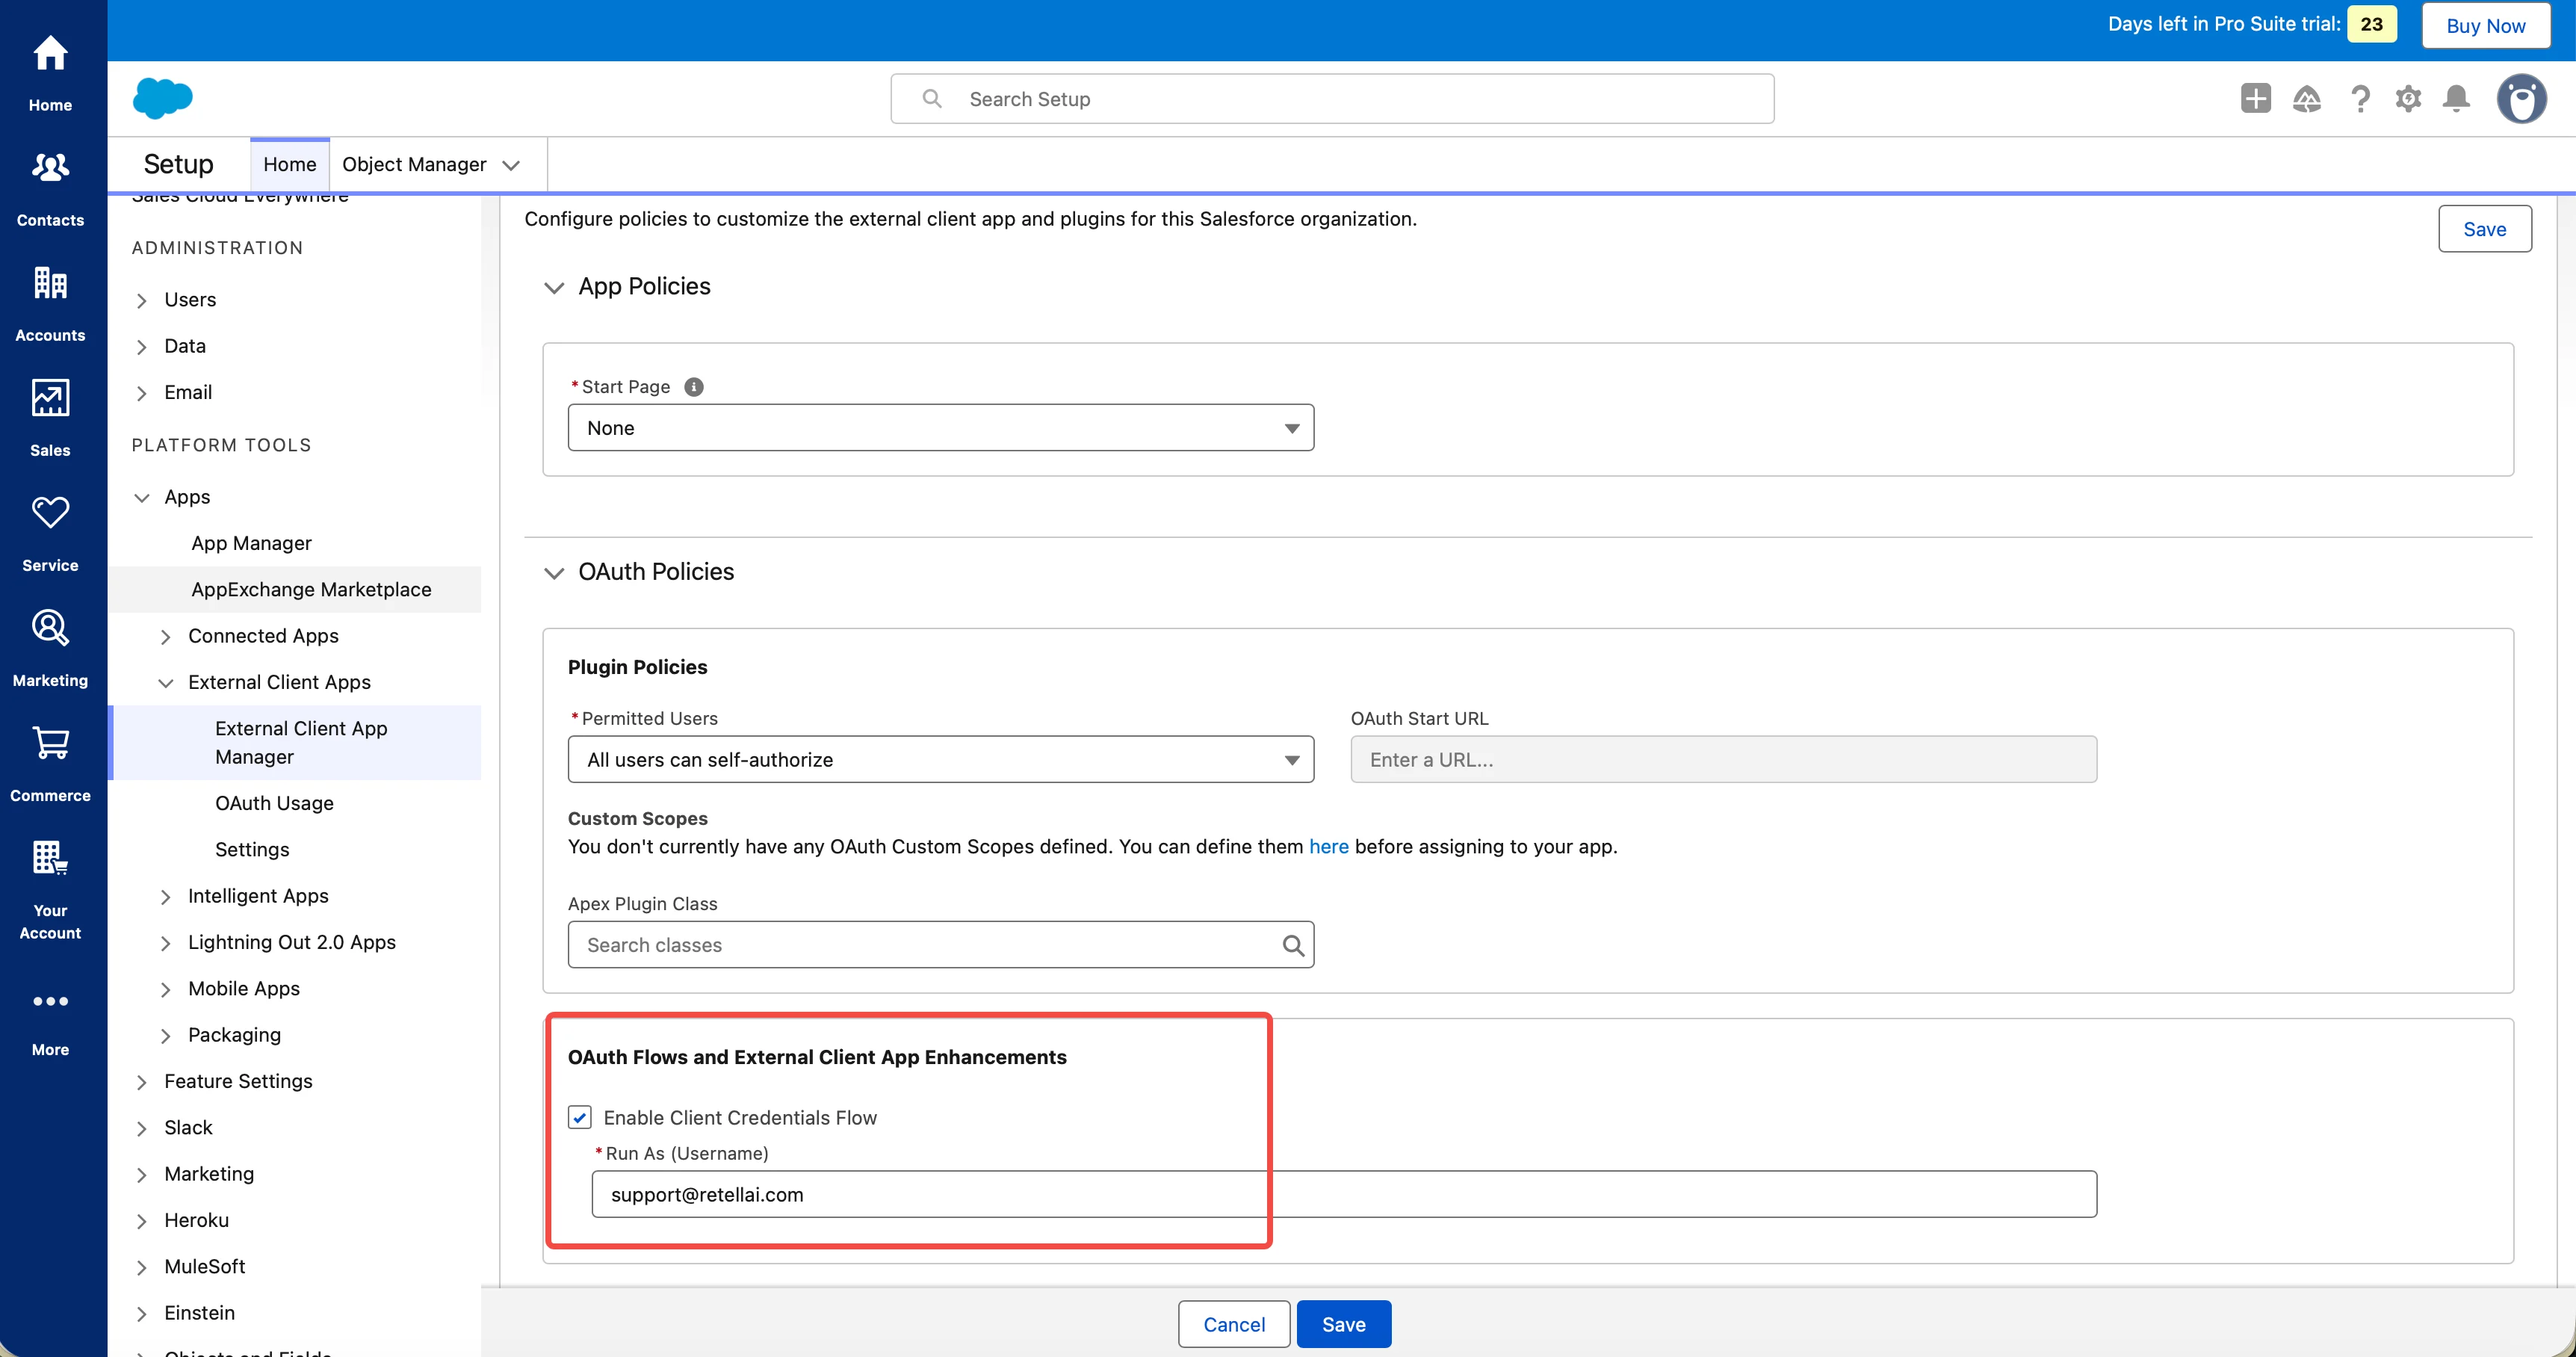Open the Setup gear menu

2408,98
